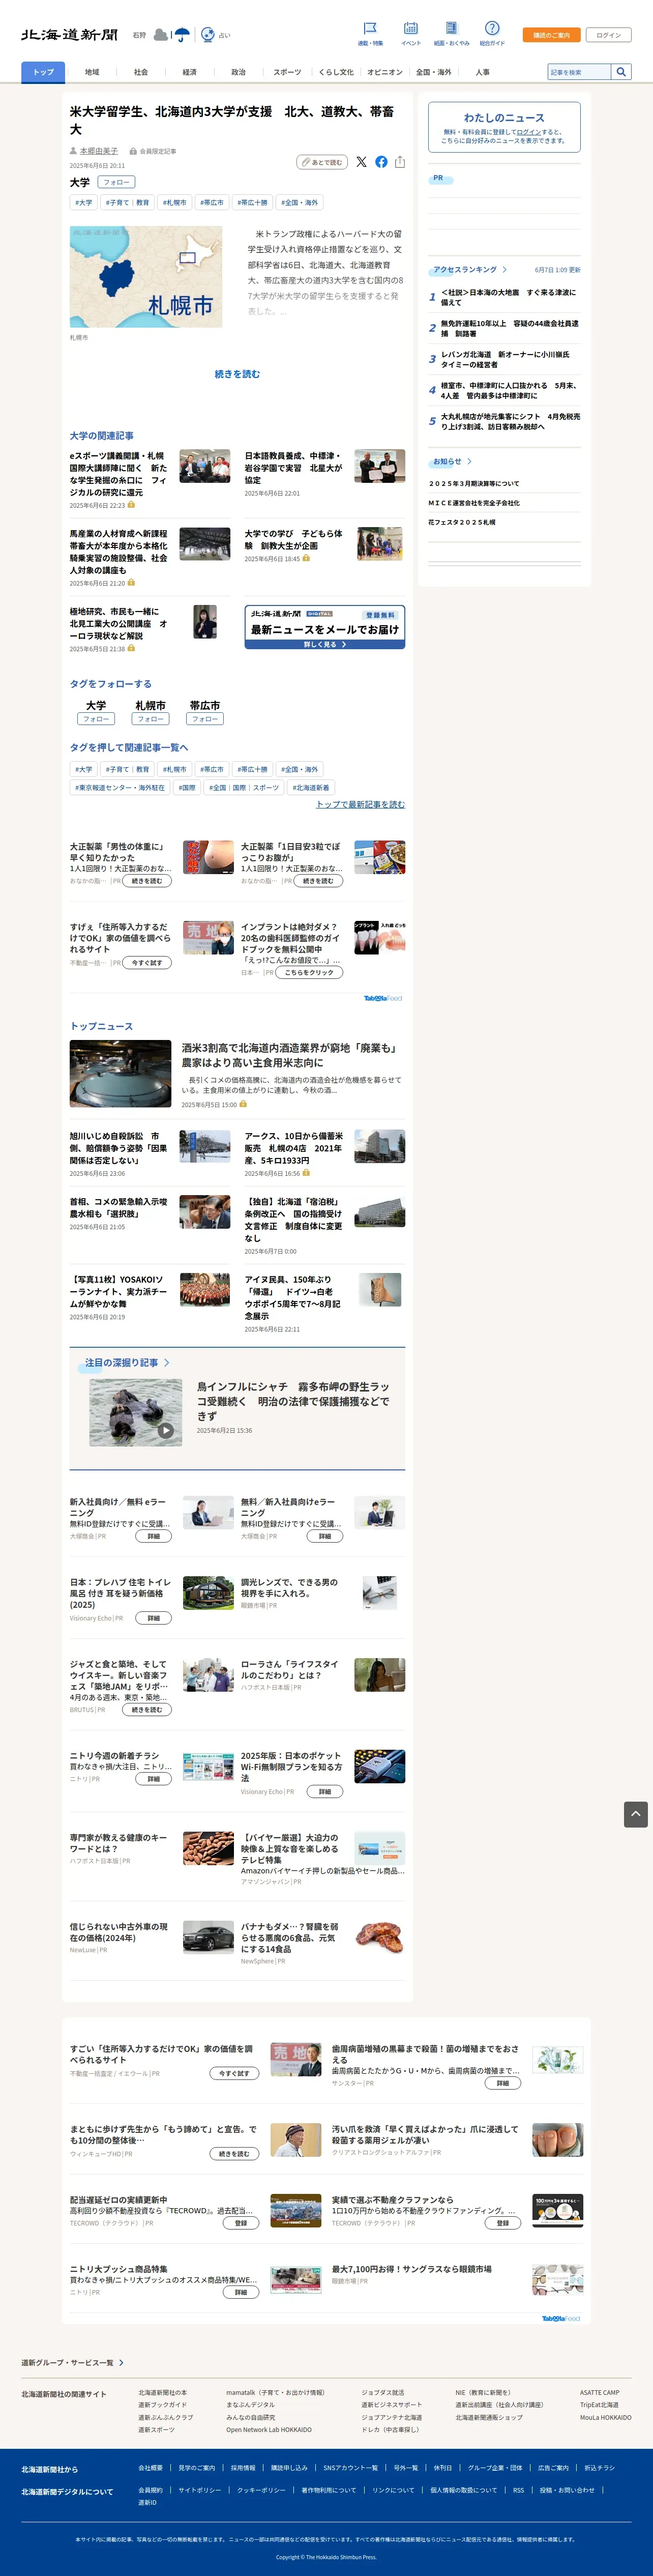Save article with あとで読む button

pyautogui.click(x=322, y=162)
